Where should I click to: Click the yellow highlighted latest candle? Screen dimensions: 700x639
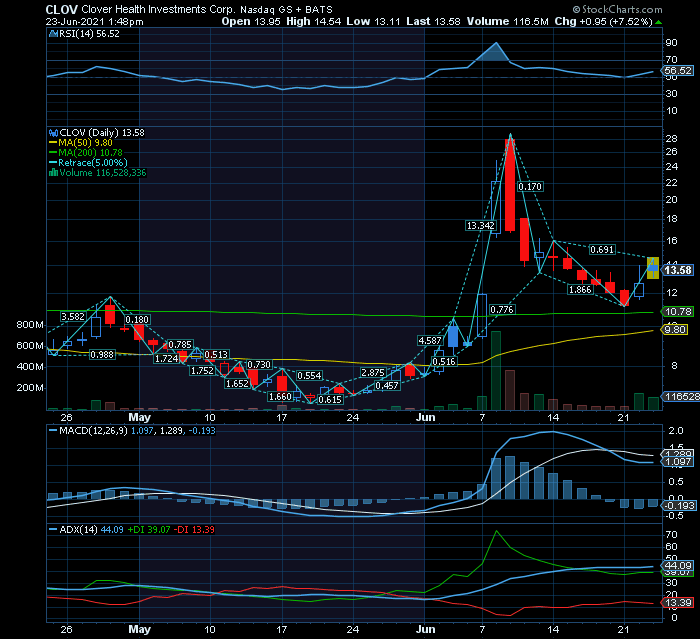point(653,268)
